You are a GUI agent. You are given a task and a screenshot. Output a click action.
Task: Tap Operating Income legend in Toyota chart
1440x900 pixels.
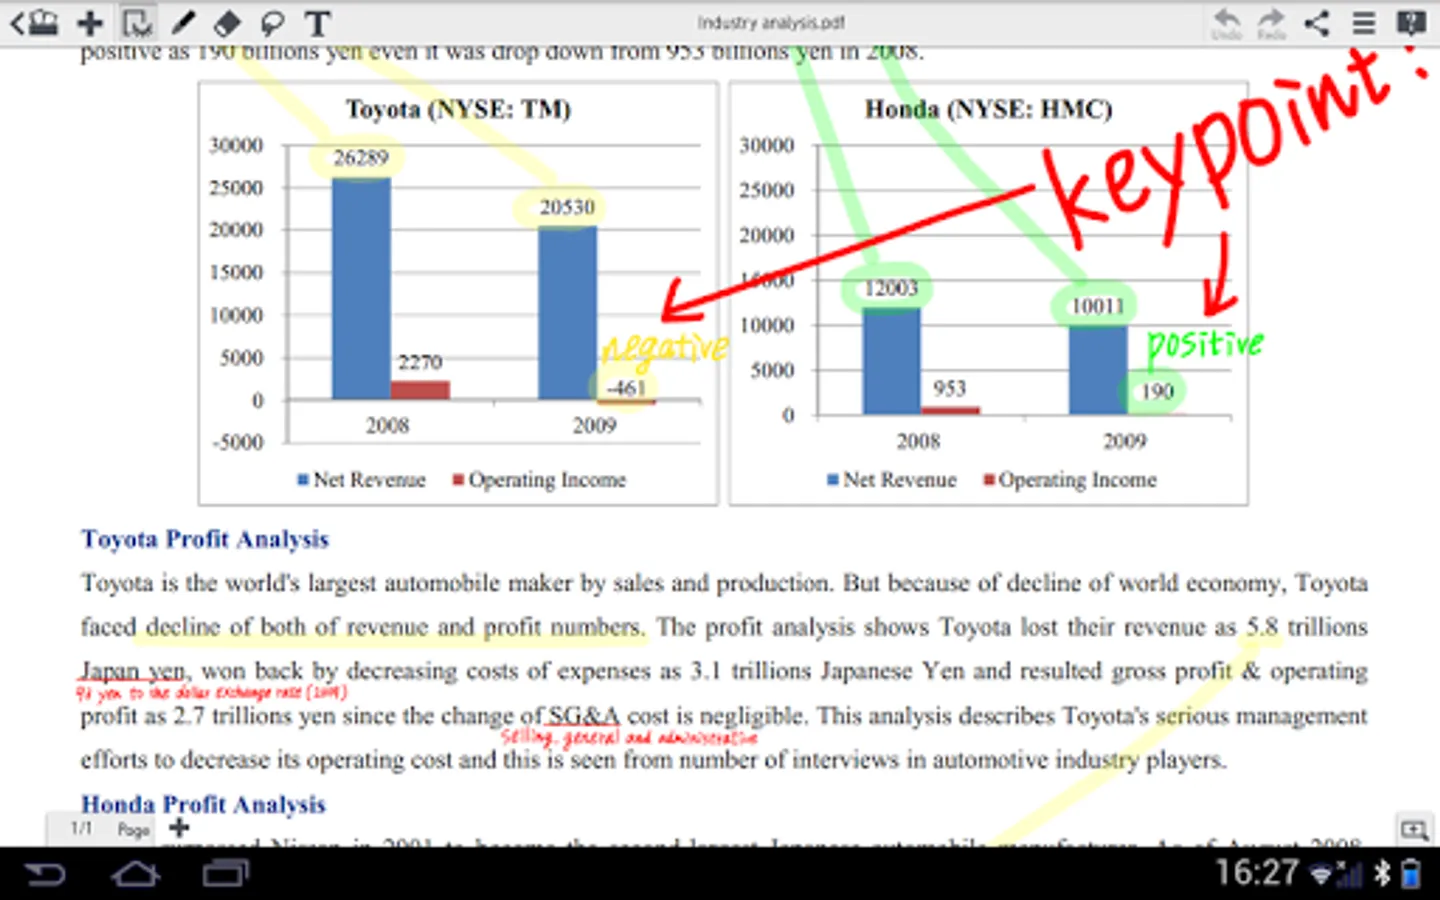coord(539,480)
